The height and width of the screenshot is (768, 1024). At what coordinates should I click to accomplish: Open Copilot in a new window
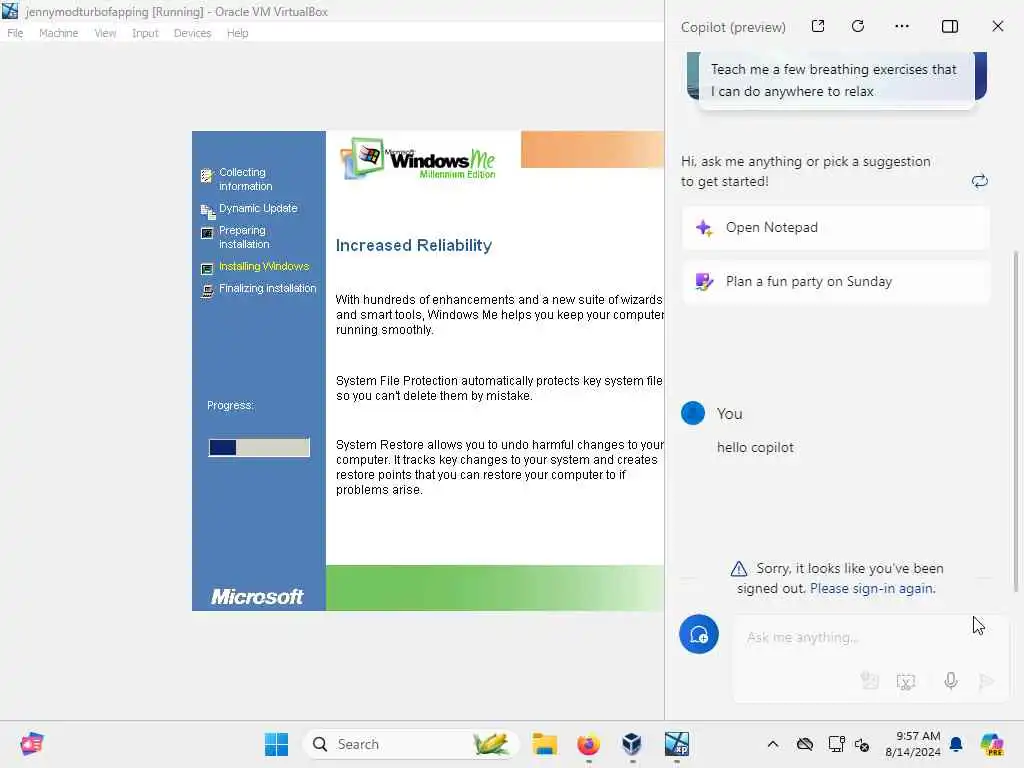point(818,26)
